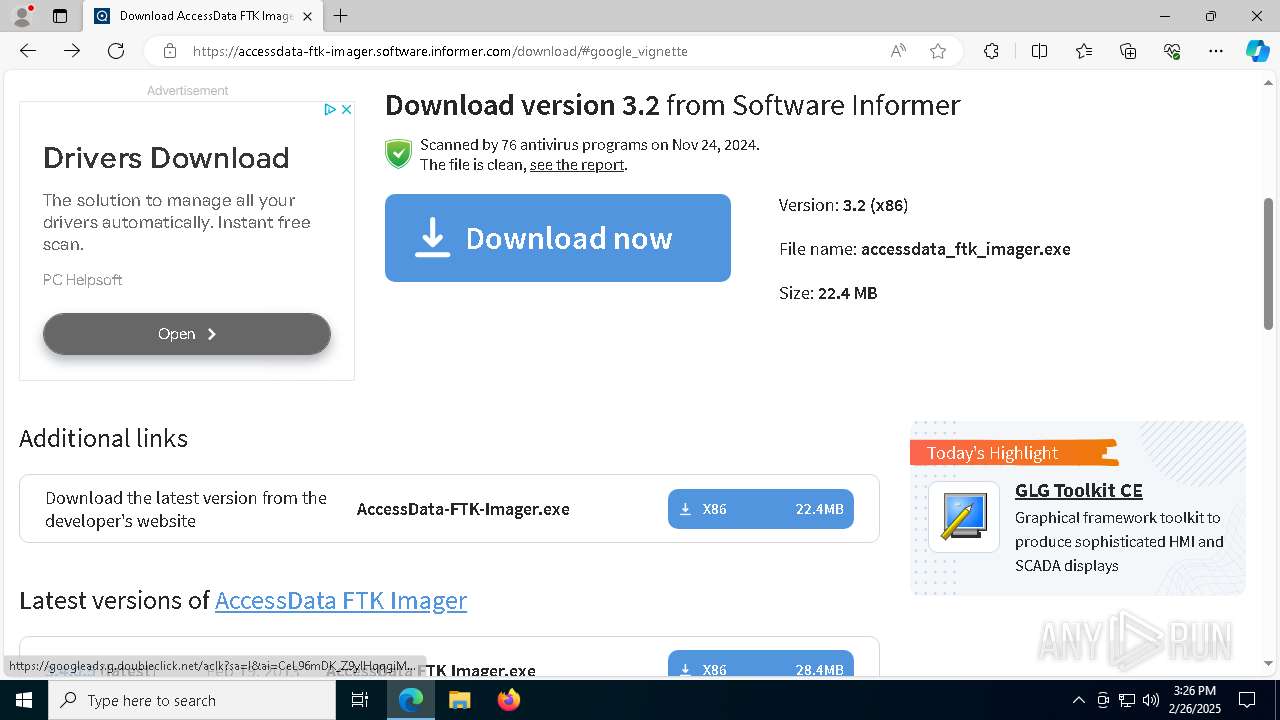Screen dimensions: 1280x720
Task: Open File Explorer from the taskbar
Action: coord(459,700)
